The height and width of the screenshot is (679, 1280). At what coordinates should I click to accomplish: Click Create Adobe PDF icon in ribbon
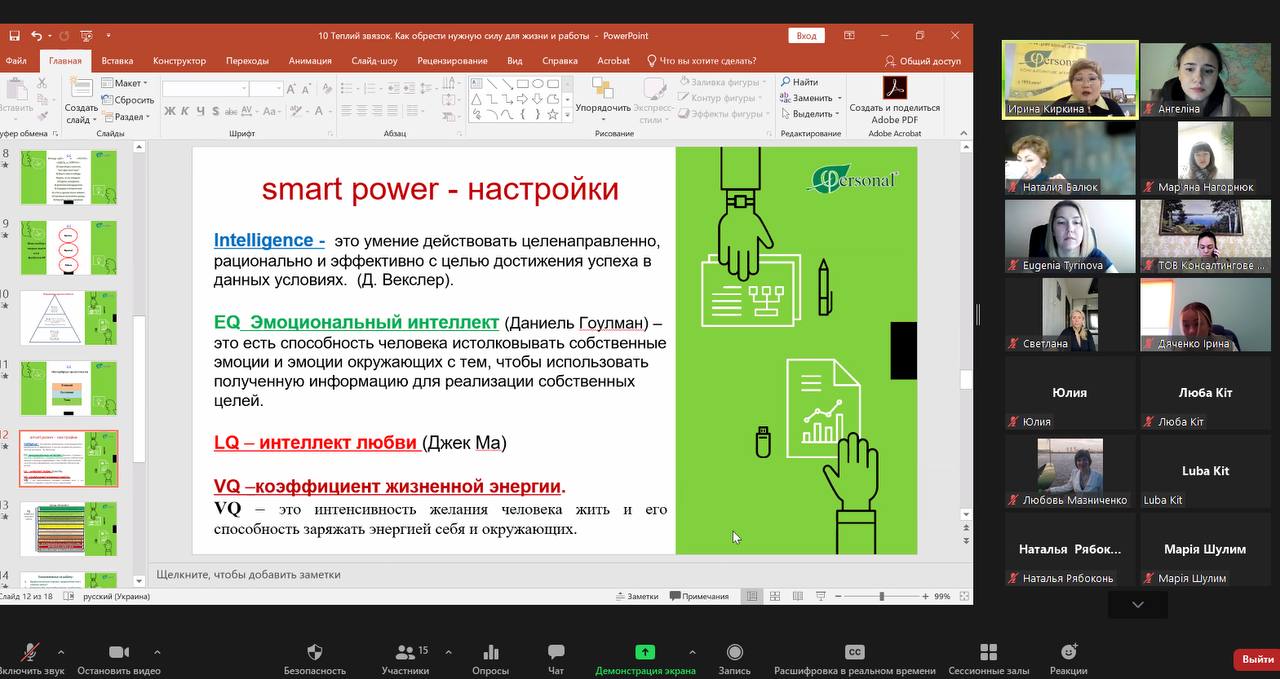(x=894, y=88)
